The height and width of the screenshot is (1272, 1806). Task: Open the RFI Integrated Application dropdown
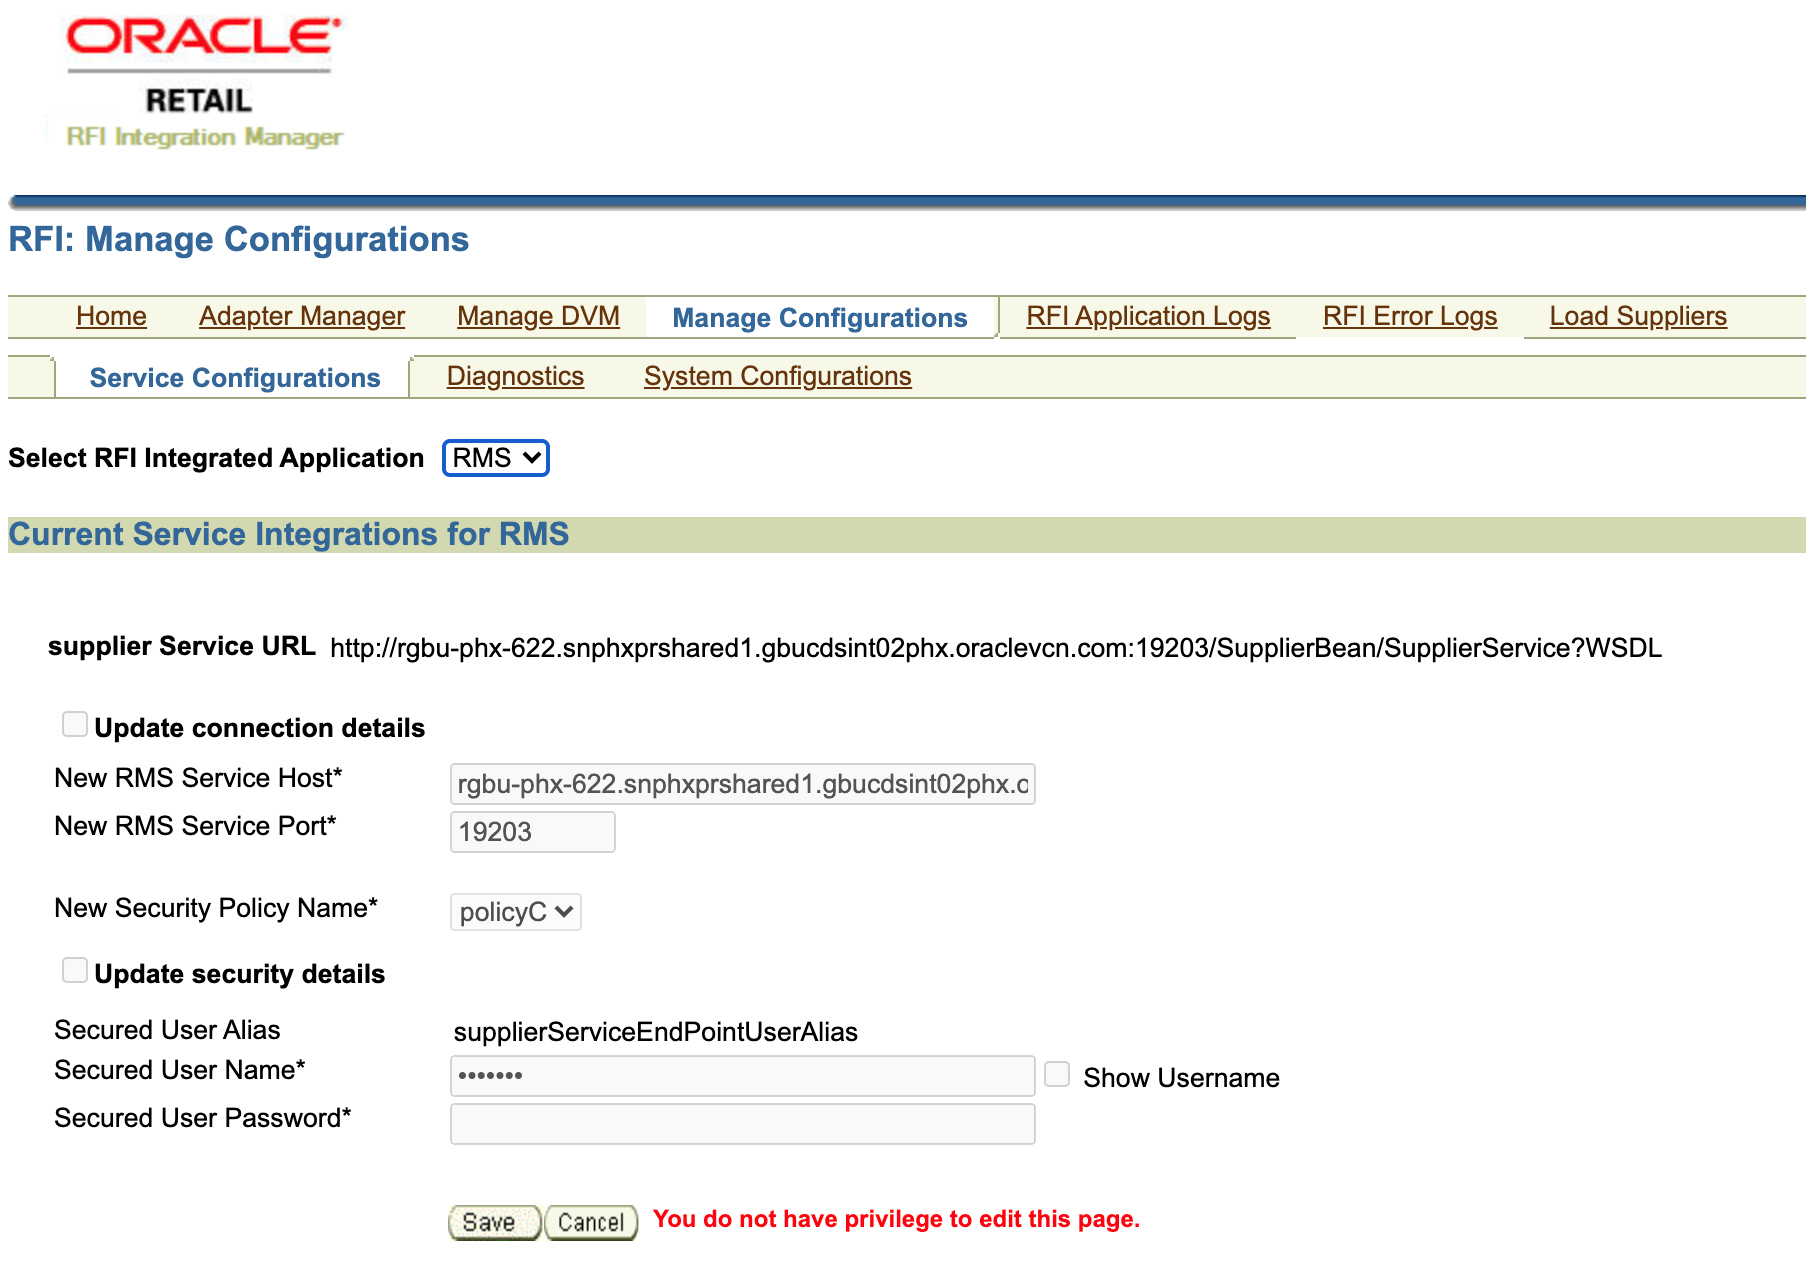click(495, 457)
